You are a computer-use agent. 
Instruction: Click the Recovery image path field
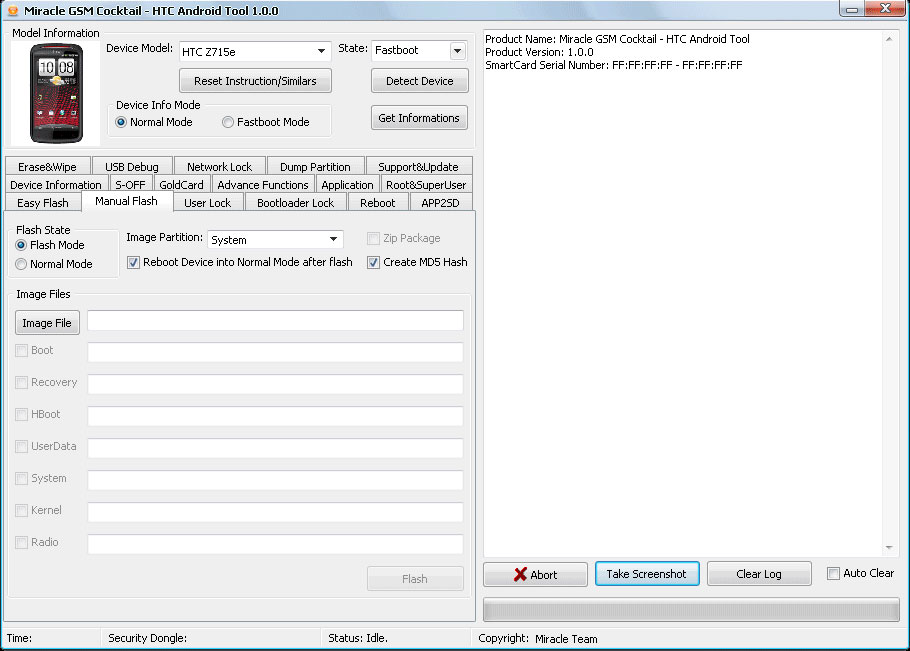coord(276,384)
